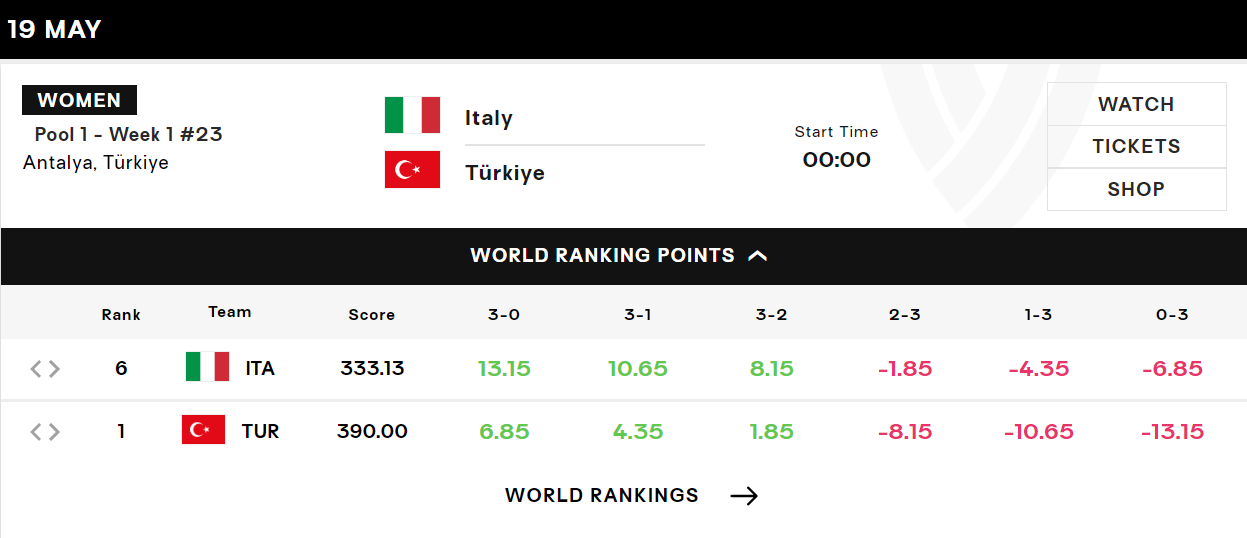This screenshot has height=538, width=1247.
Task: Select the Türkiye team name
Action: coord(505,173)
